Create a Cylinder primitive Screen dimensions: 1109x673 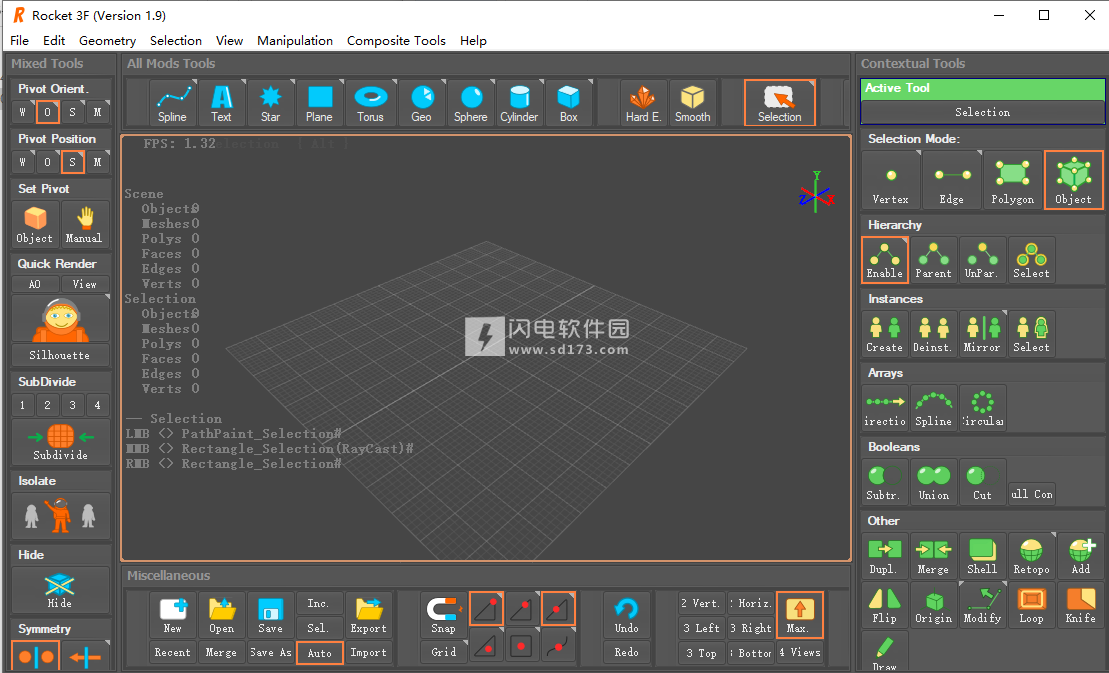coord(519,103)
